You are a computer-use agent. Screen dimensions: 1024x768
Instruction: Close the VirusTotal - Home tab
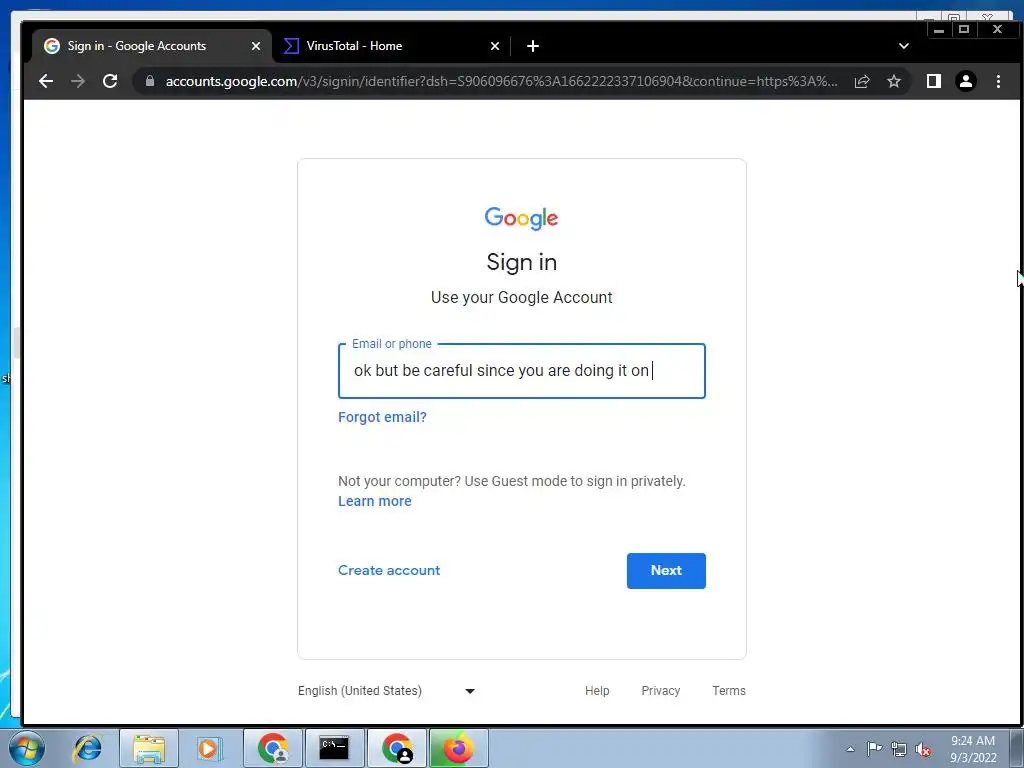click(494, 46)
